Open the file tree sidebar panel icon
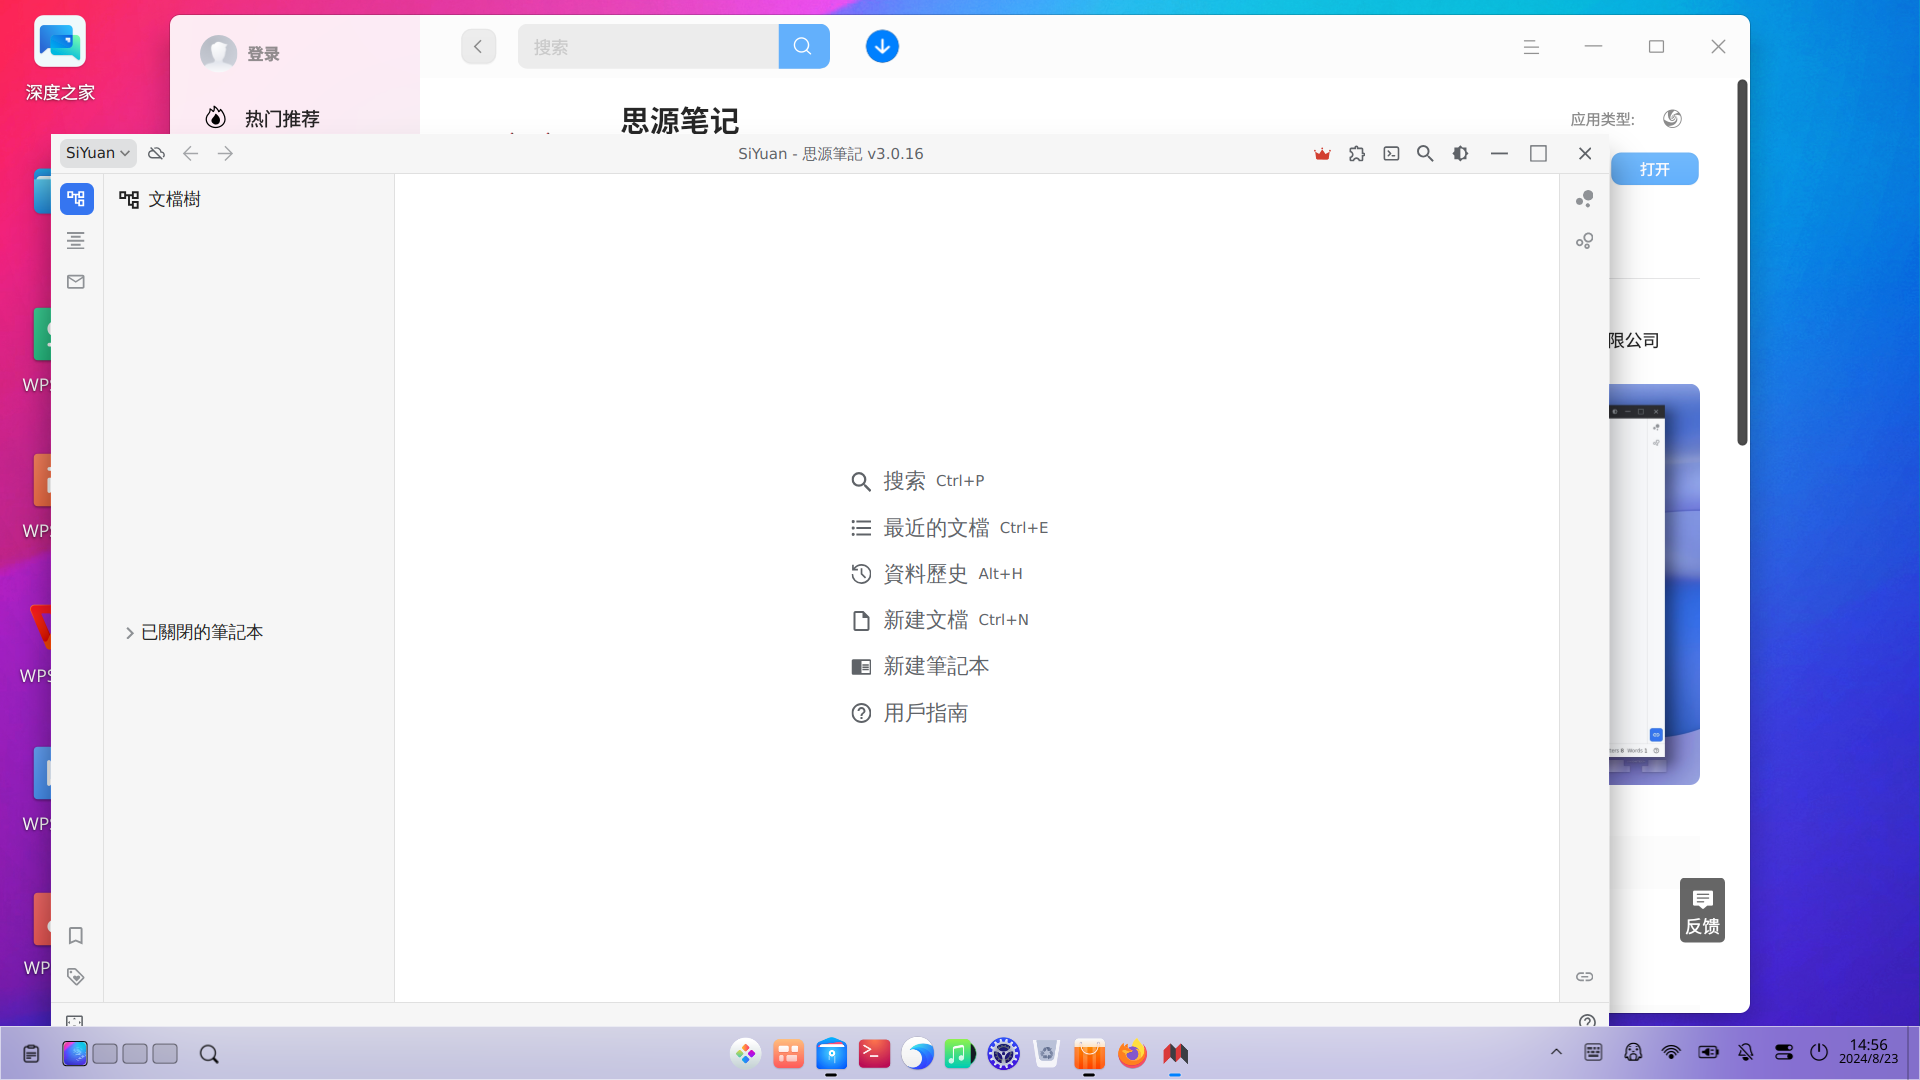1920x1080 pixels. pyautogui.click(x=76, y=198)
